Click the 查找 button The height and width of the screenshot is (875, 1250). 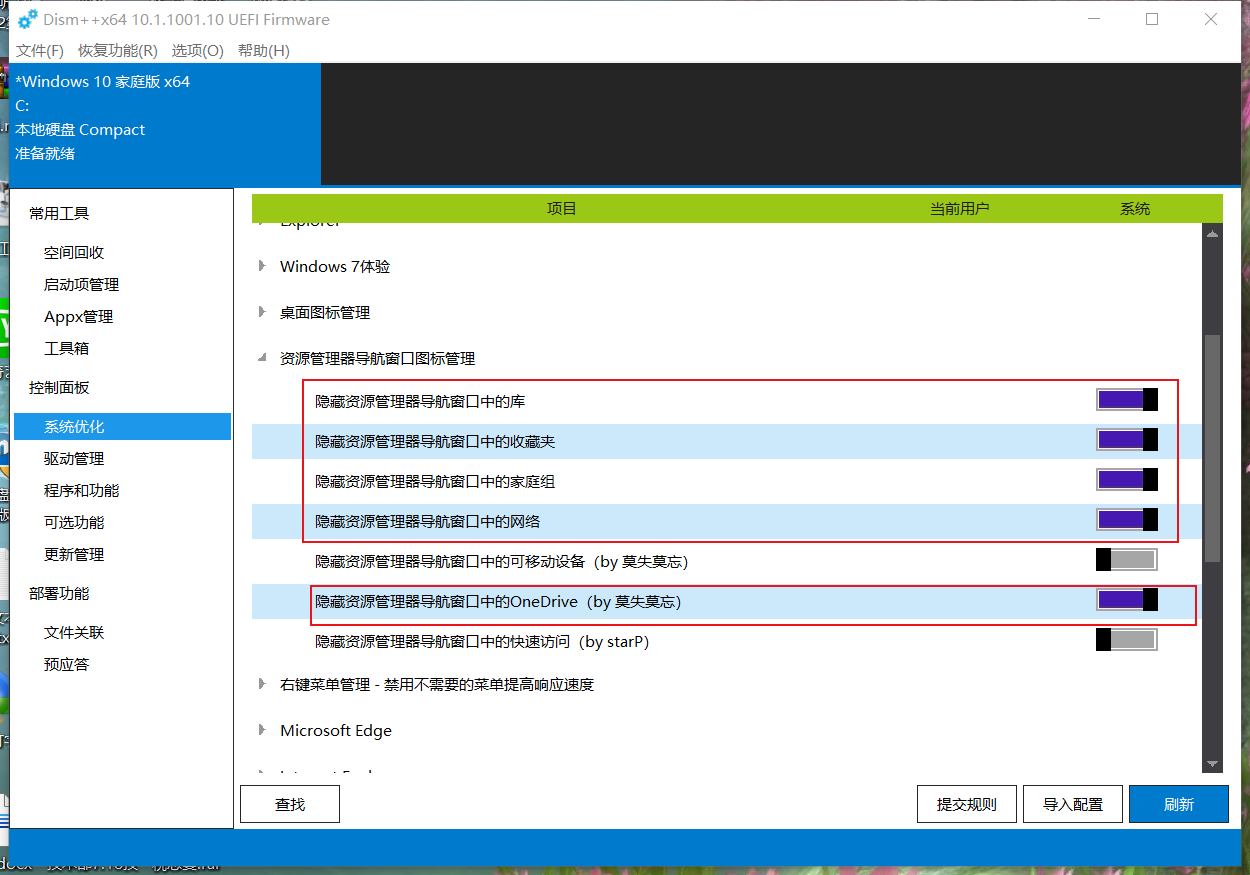[290, 804]
